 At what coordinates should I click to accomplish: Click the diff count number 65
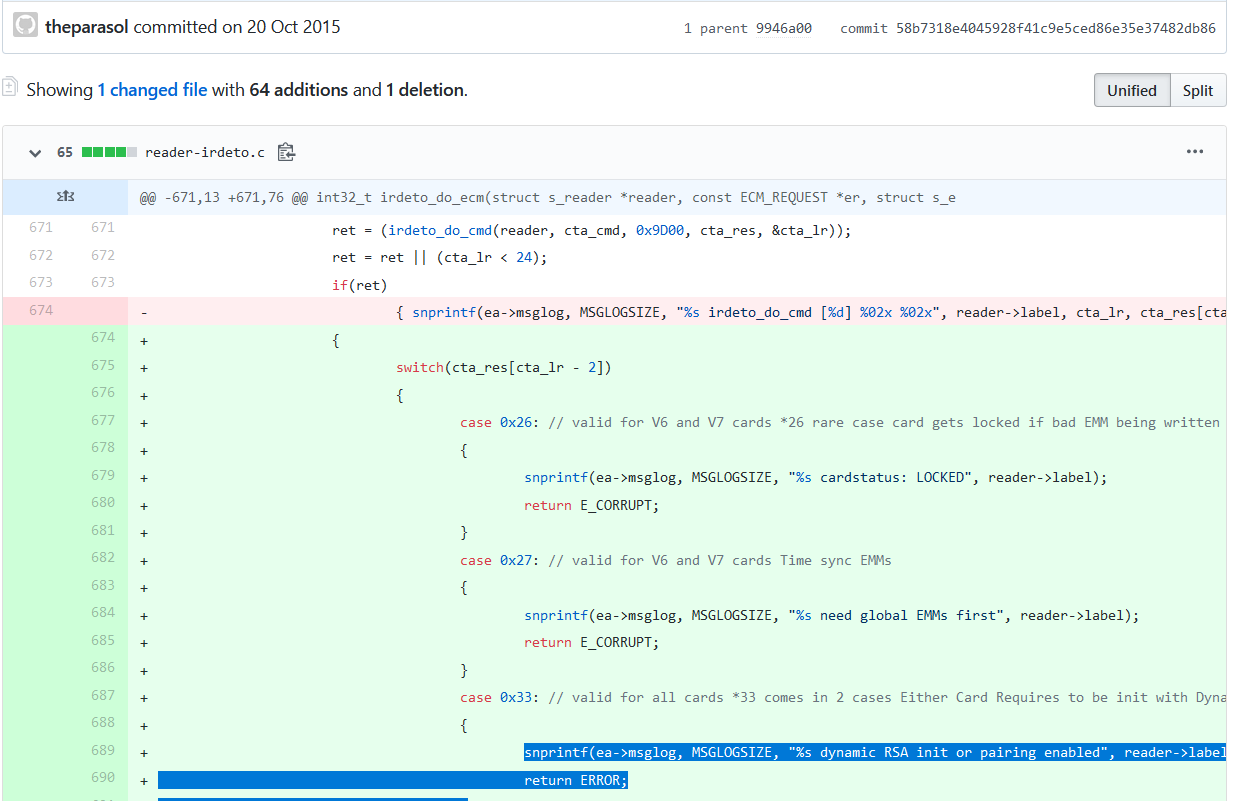[65, 153]
